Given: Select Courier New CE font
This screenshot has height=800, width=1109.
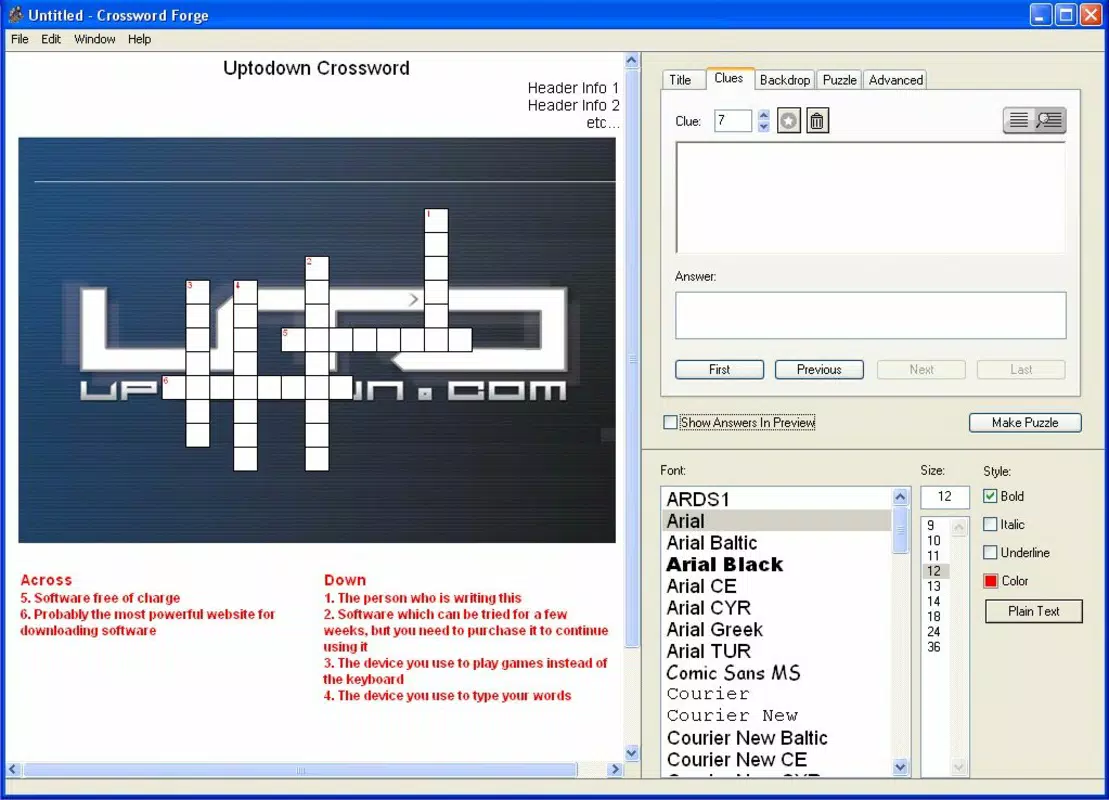Looking at the screenshot, I should [x=777, y=760].
